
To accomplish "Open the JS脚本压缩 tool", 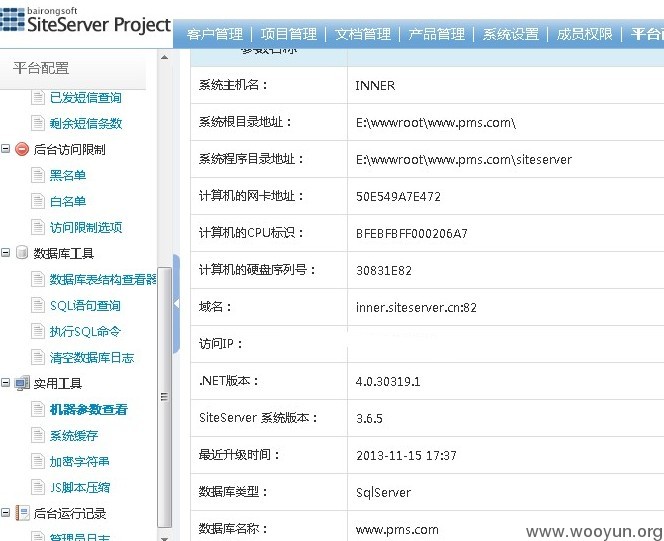I will point(80,487).
